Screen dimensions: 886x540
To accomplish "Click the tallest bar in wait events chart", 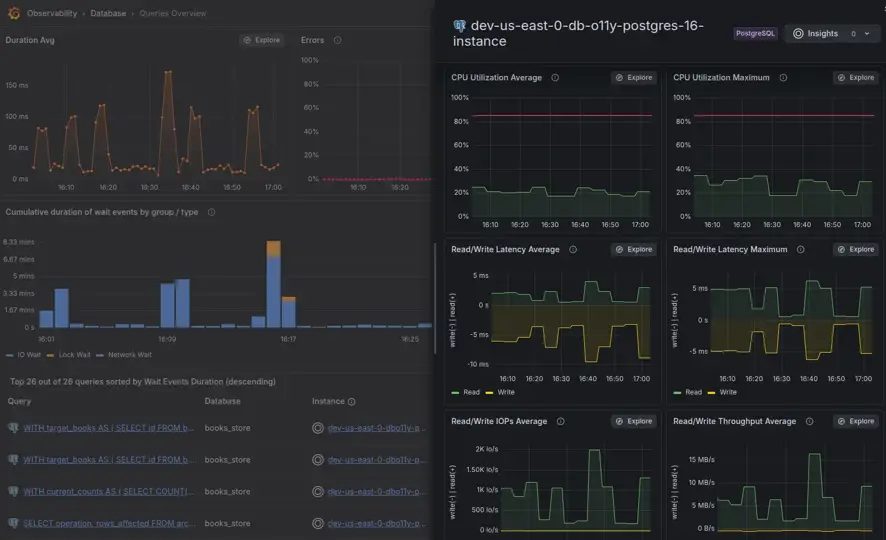I will pos(273,284).
